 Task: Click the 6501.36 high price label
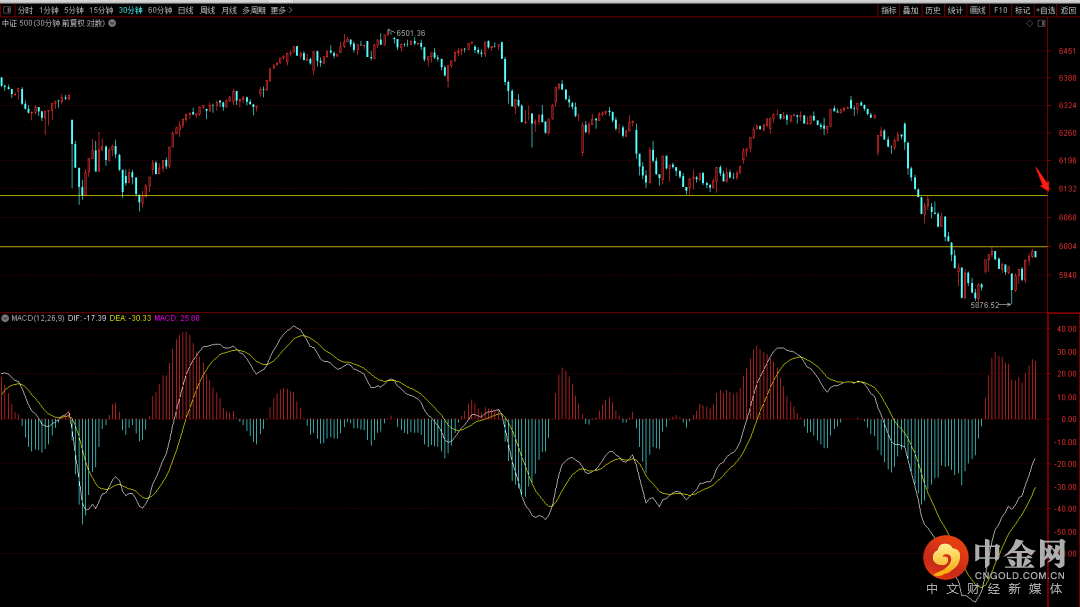[411, 33]
